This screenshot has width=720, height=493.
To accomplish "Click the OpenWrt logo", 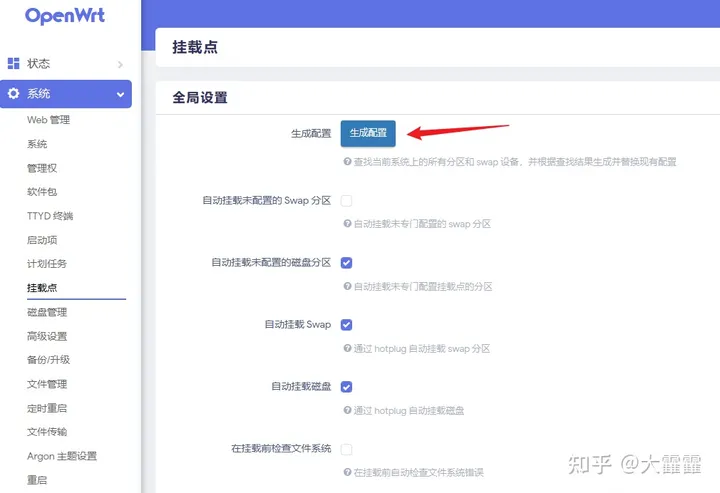I will click(x=65, y=17).
